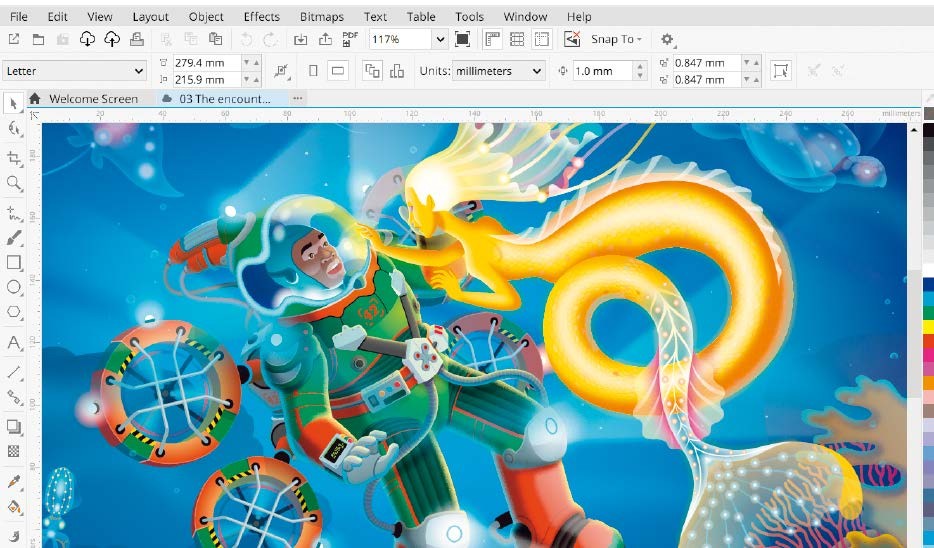This screenshot has width=934, height=548.
Task: Open the 117% zoom level dropdown
Action: 440,39
